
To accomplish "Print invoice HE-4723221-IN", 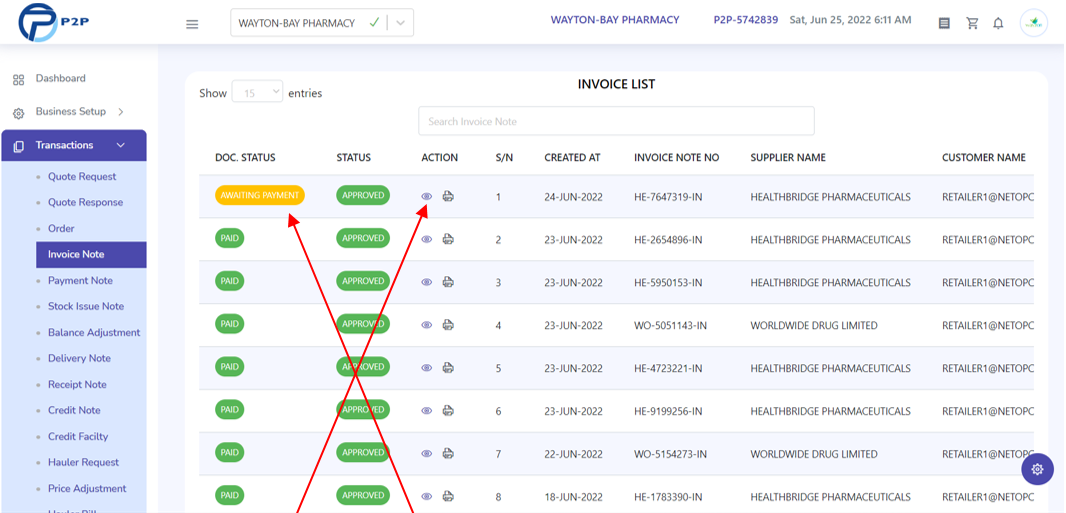I will [x=448, y=368].
